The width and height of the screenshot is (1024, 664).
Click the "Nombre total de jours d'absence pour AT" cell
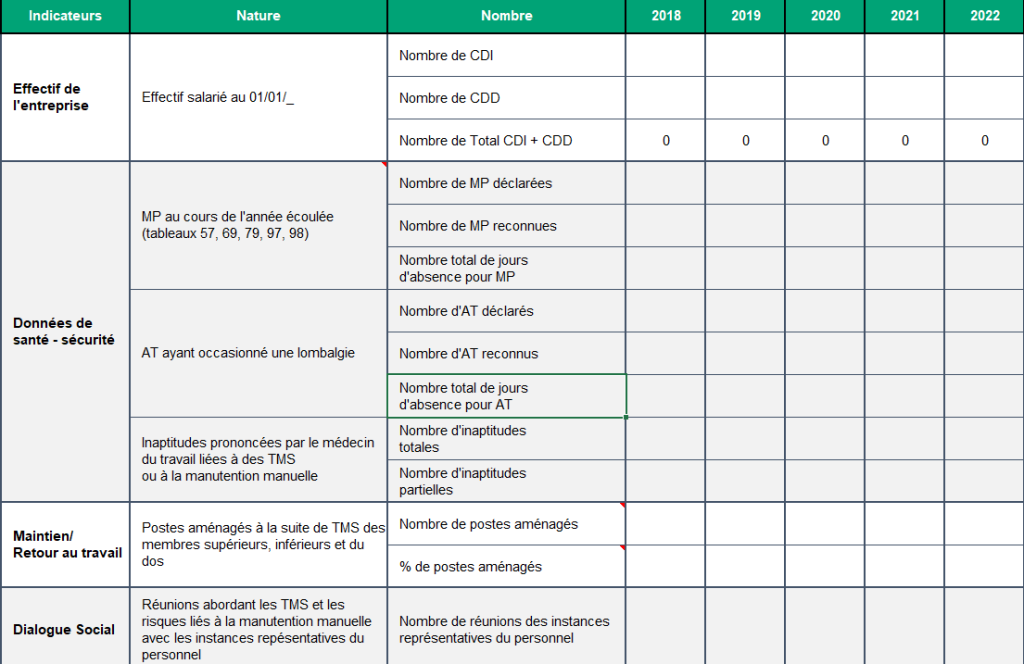click(506, 396)
